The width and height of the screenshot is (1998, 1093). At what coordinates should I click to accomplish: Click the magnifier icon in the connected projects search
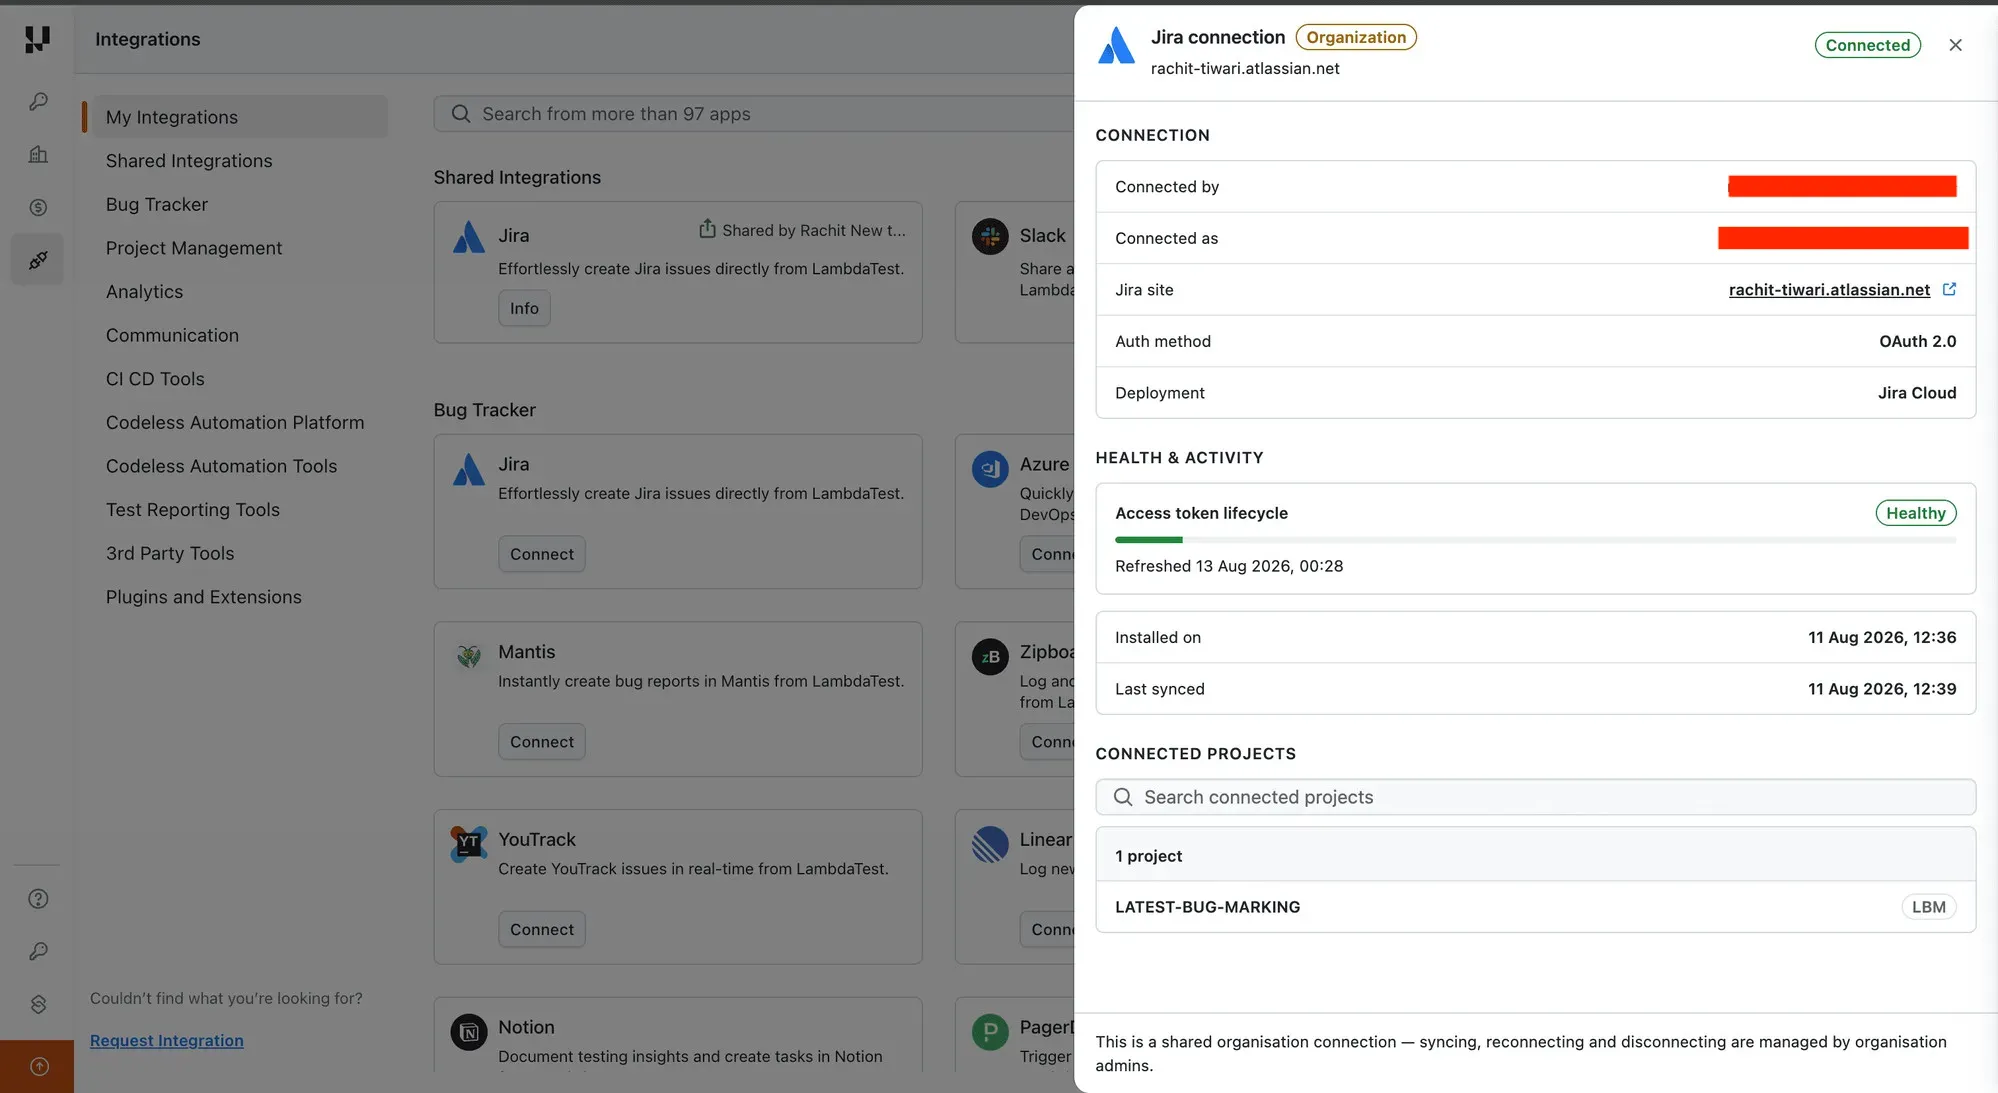point(1123,797)
